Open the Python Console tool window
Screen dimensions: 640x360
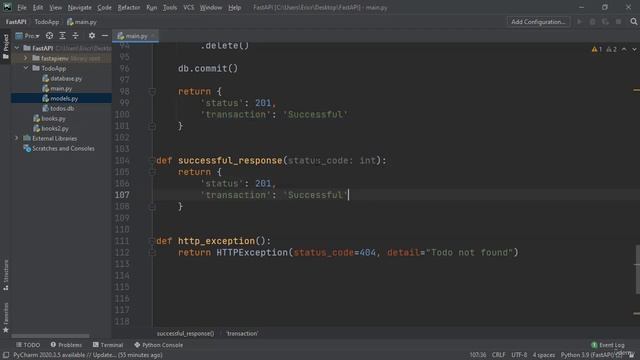click(x=158, y=345)
